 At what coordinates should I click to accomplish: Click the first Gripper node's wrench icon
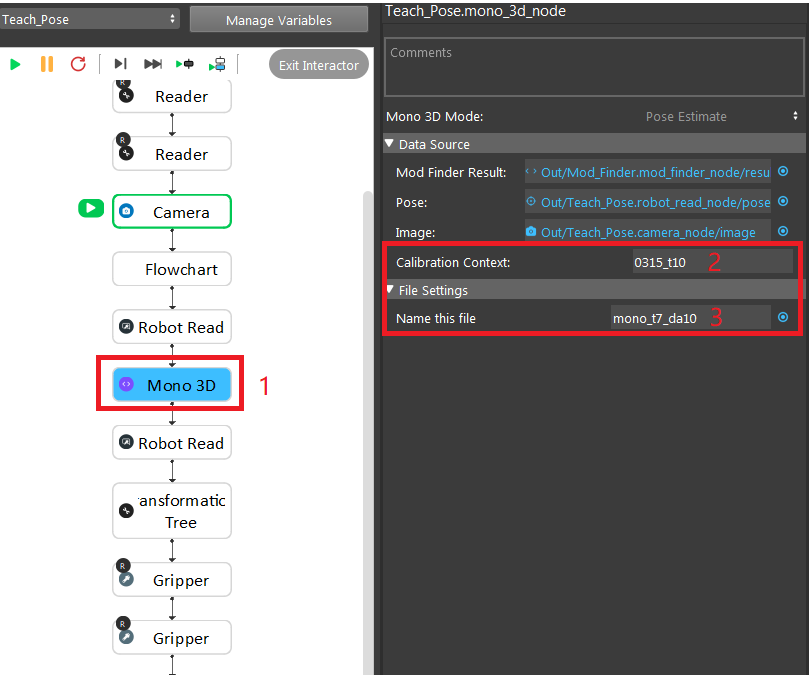coord(126,579)
